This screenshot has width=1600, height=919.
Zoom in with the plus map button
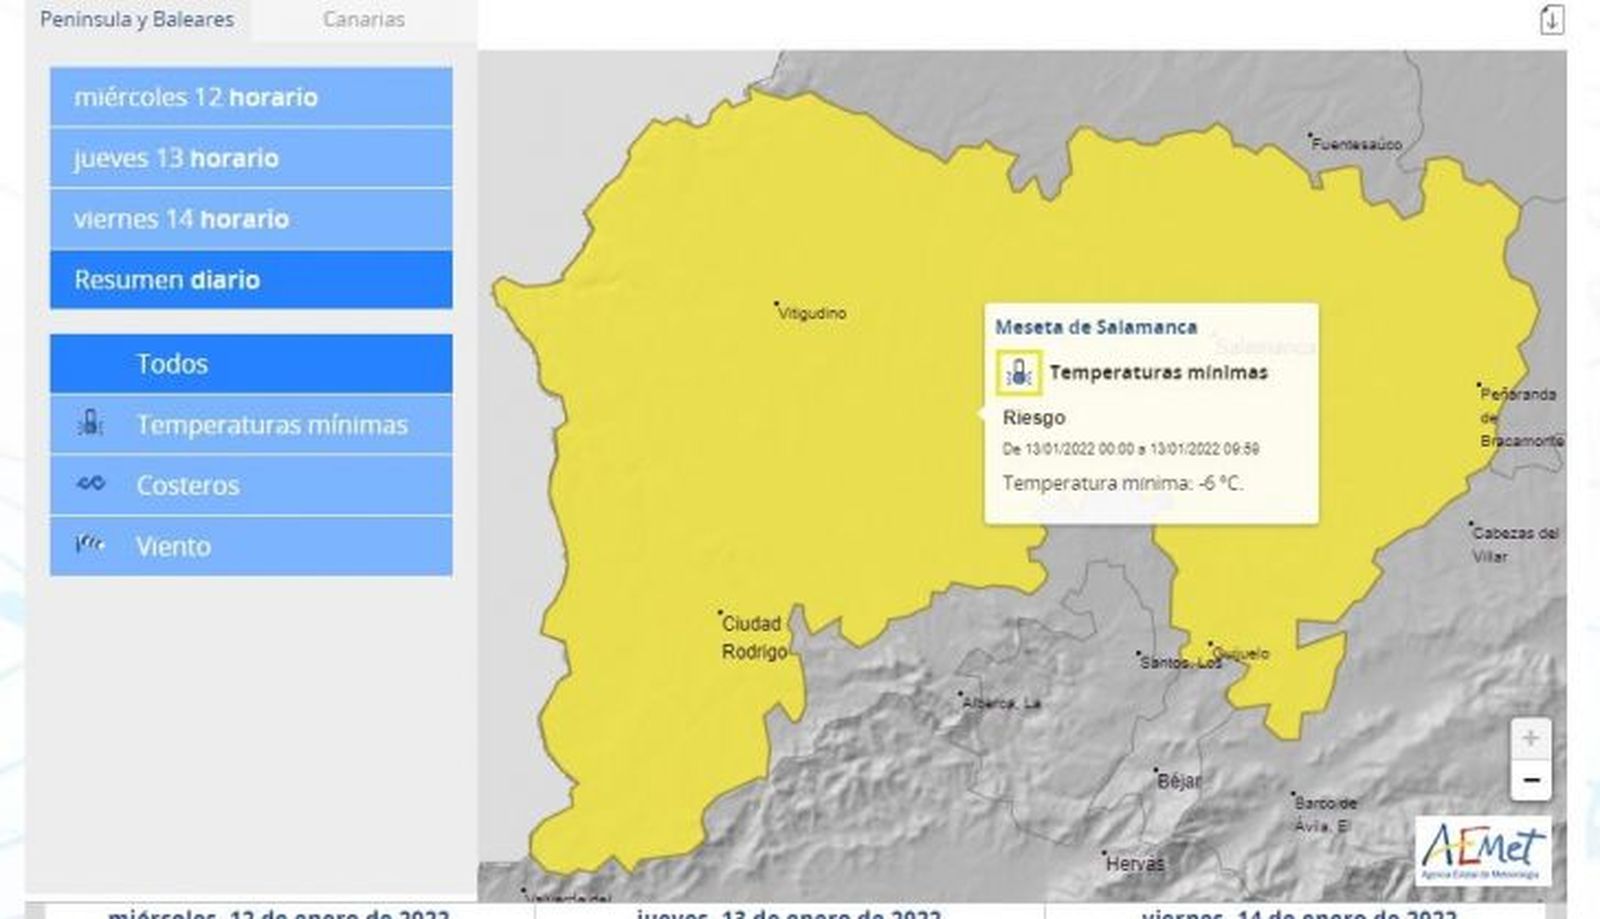pos(1530,739)
